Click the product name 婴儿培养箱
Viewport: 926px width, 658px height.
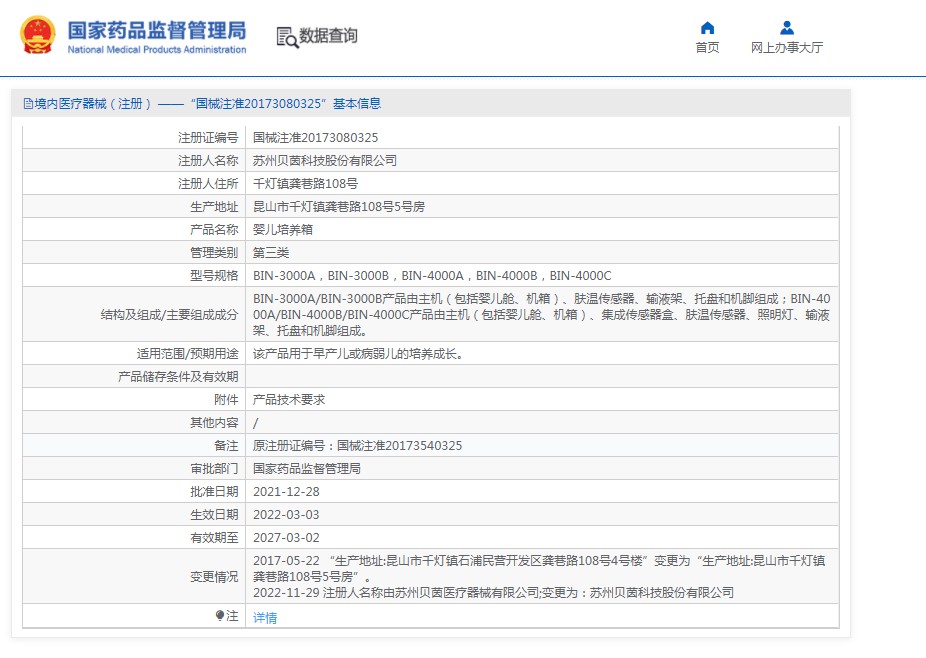pos(283,230)
